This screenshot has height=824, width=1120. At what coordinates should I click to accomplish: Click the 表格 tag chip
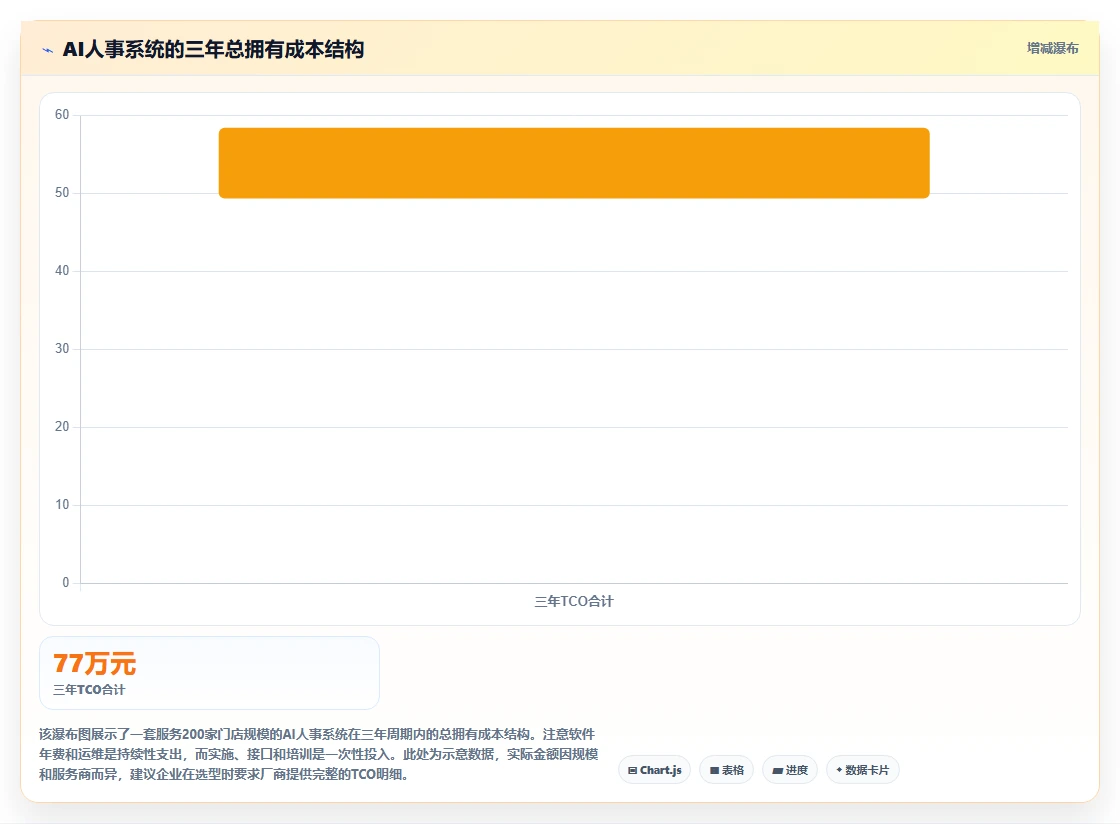[x=726, y=770]
